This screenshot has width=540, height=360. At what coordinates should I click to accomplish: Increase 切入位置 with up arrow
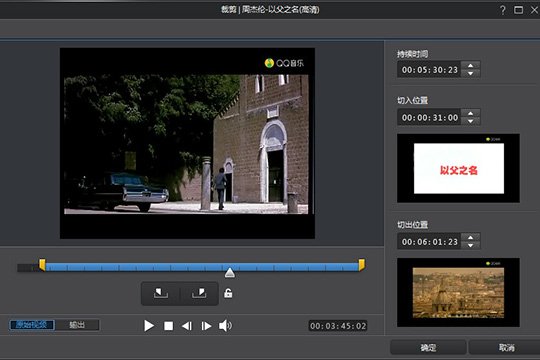(470, 113)
